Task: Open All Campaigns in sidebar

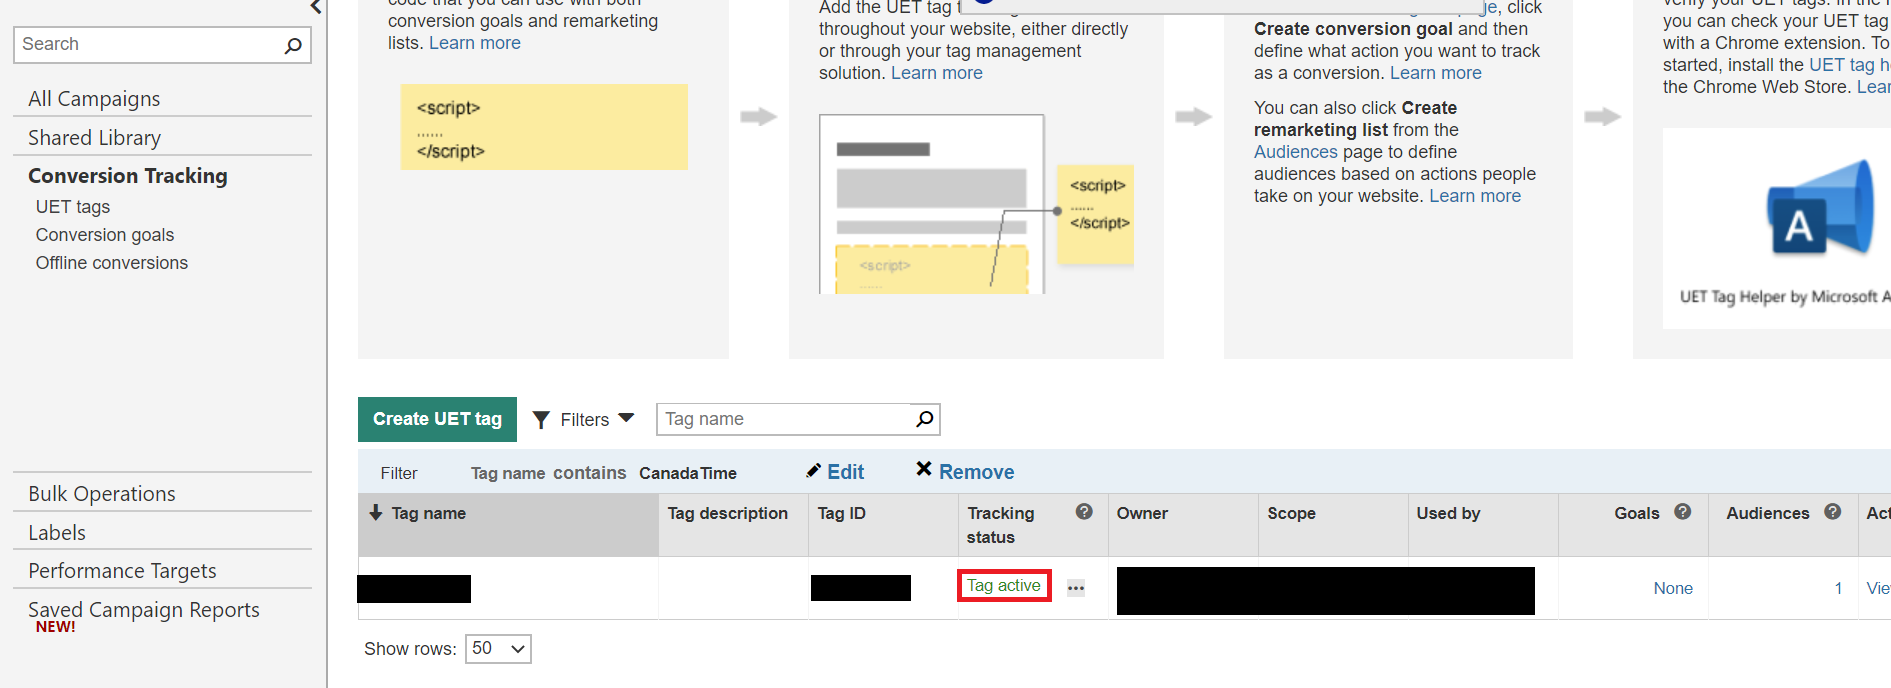Action: [94, 99]
